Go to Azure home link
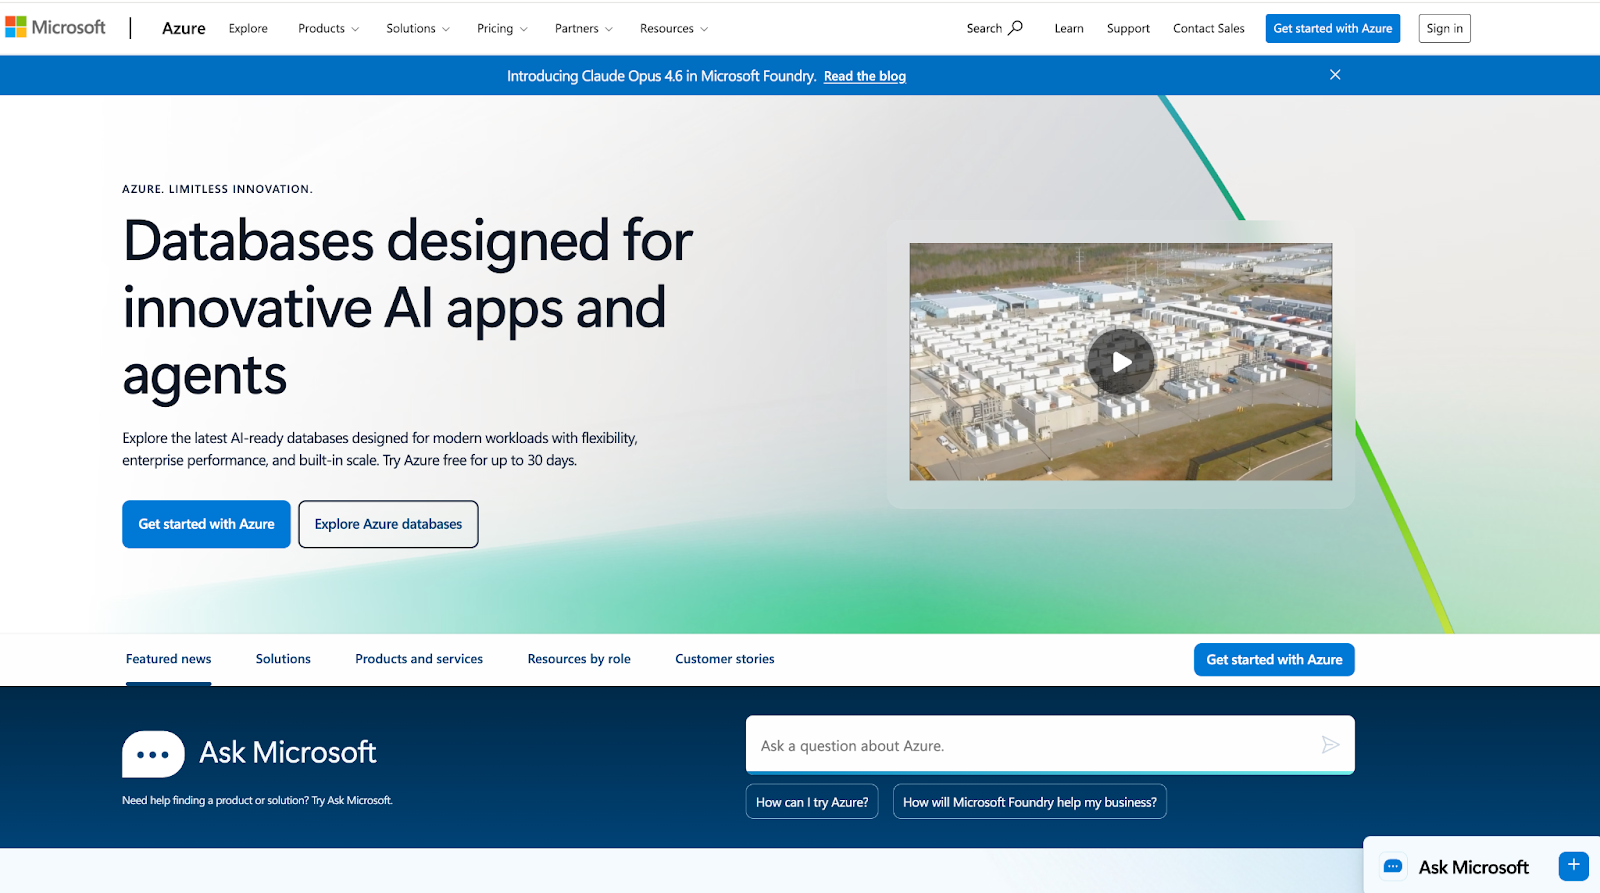 (x=184, y=29)
